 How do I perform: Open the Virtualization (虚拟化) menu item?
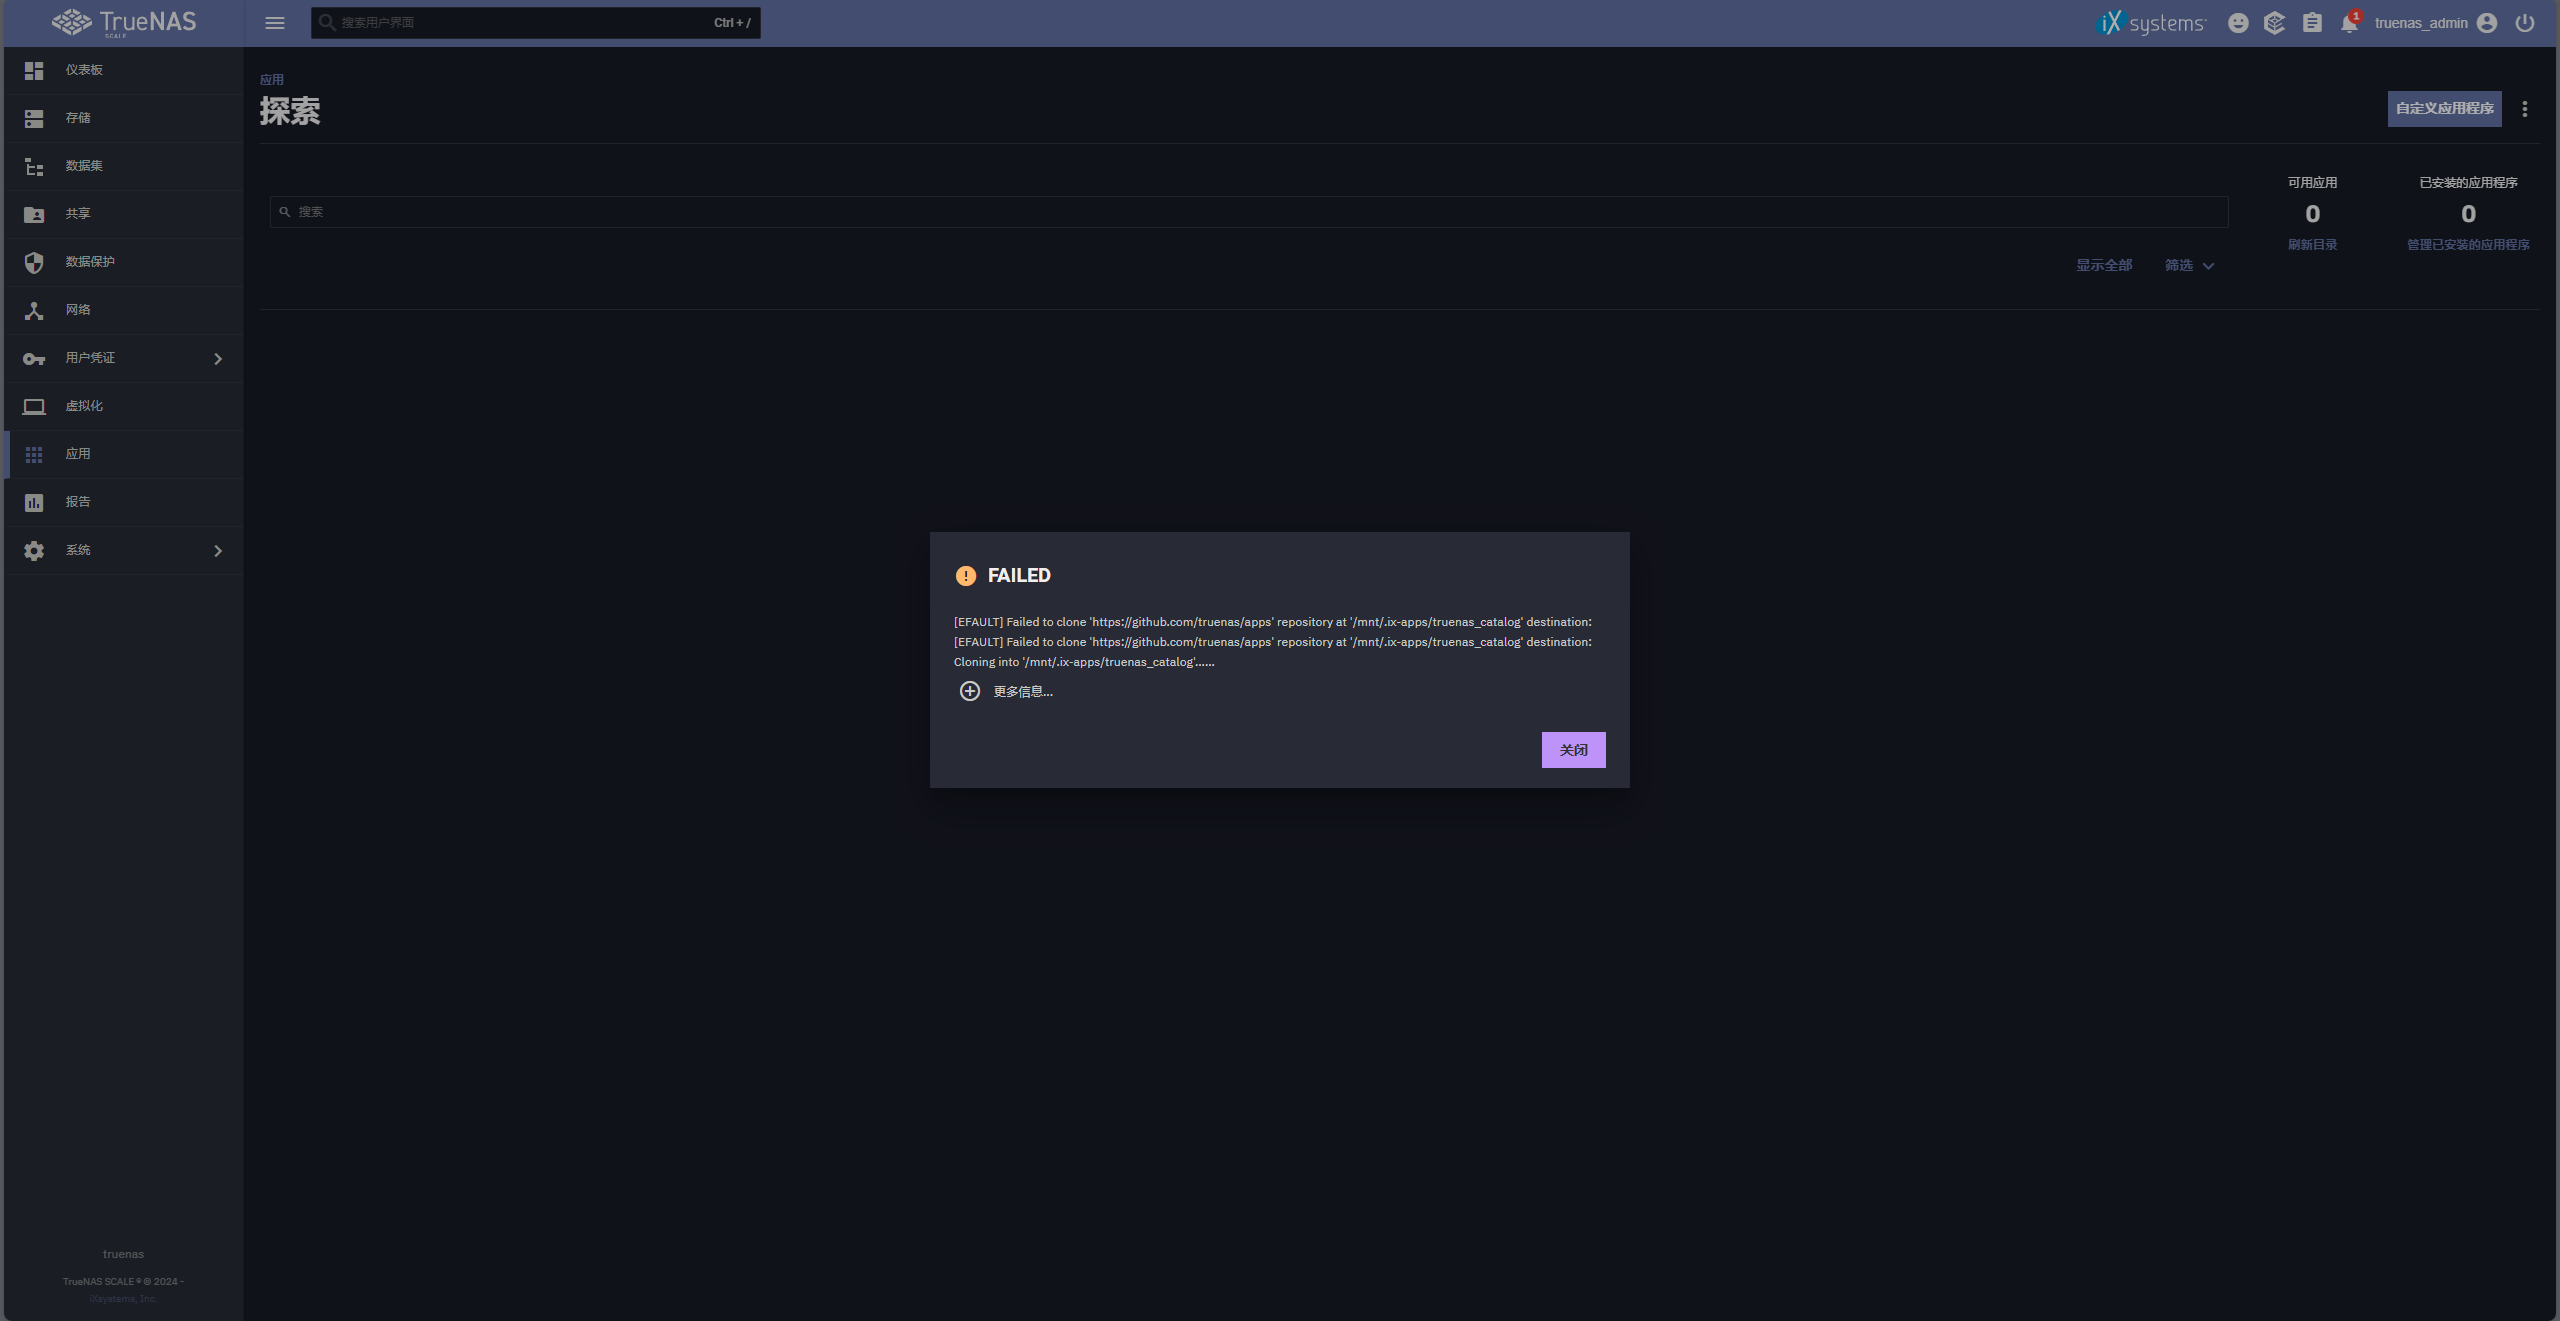84,406
